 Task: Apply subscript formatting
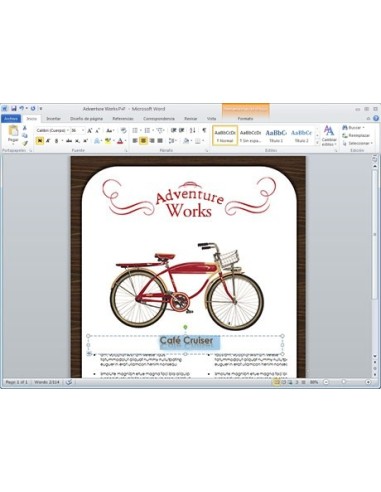[x=77, y=141]
